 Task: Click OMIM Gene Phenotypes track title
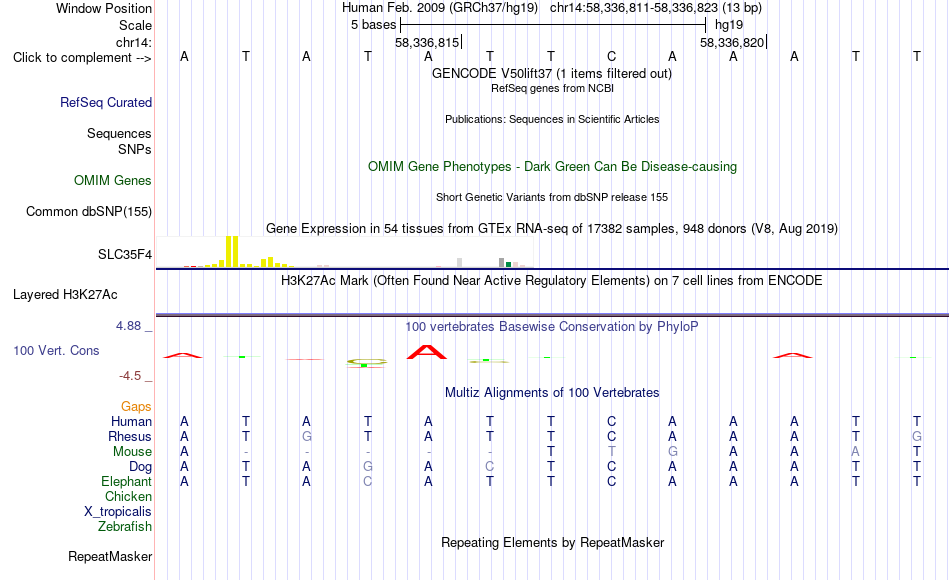pyautogui.click(x=552, y=167)
